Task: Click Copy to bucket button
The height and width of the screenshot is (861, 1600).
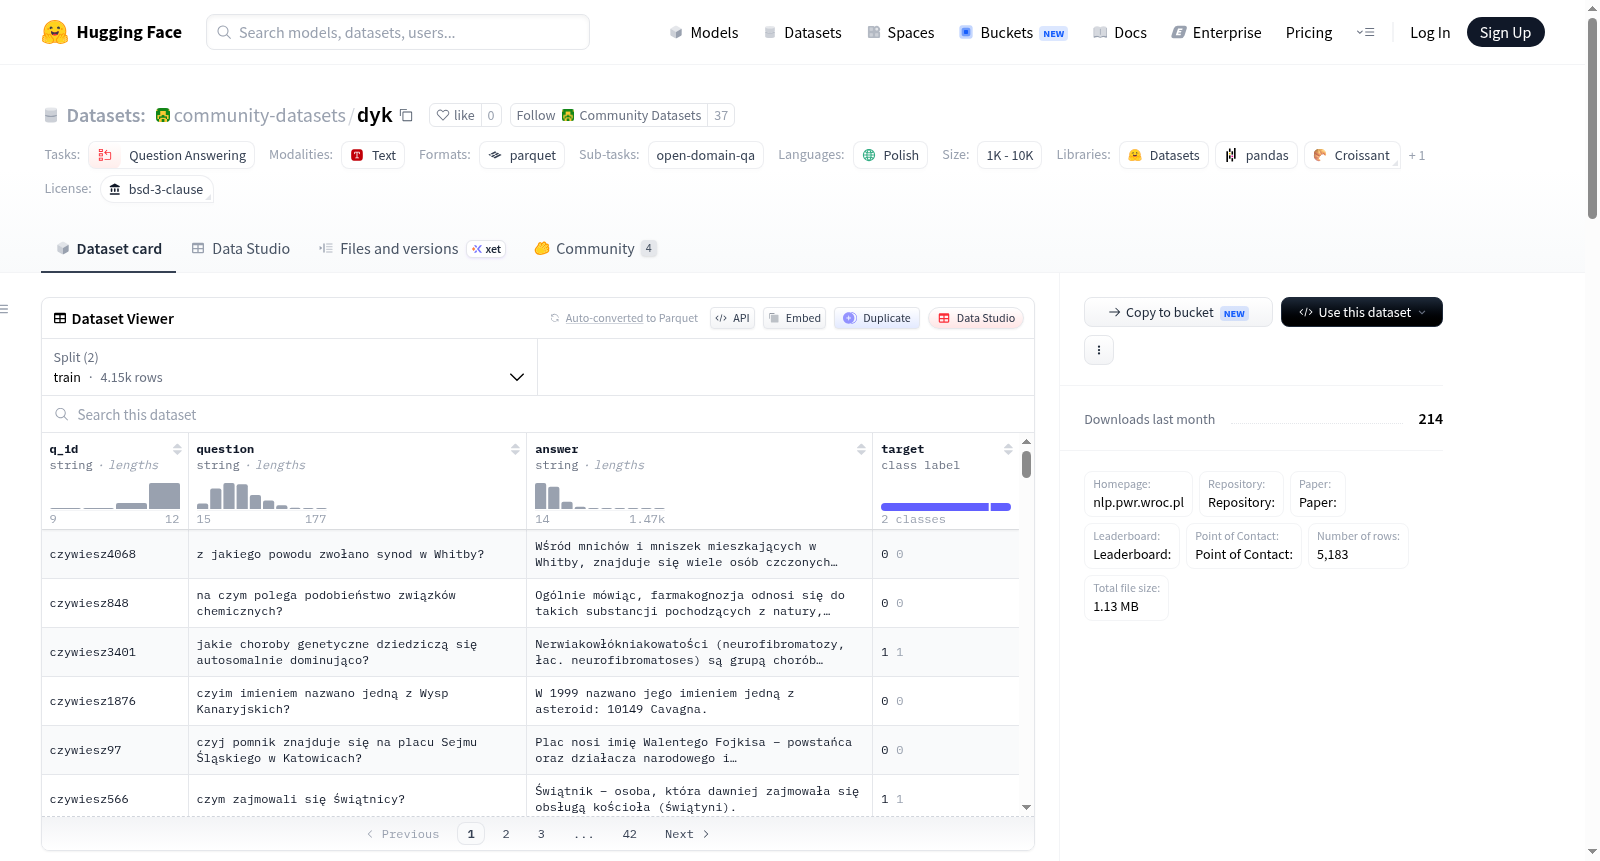Action: [1178, 312]
